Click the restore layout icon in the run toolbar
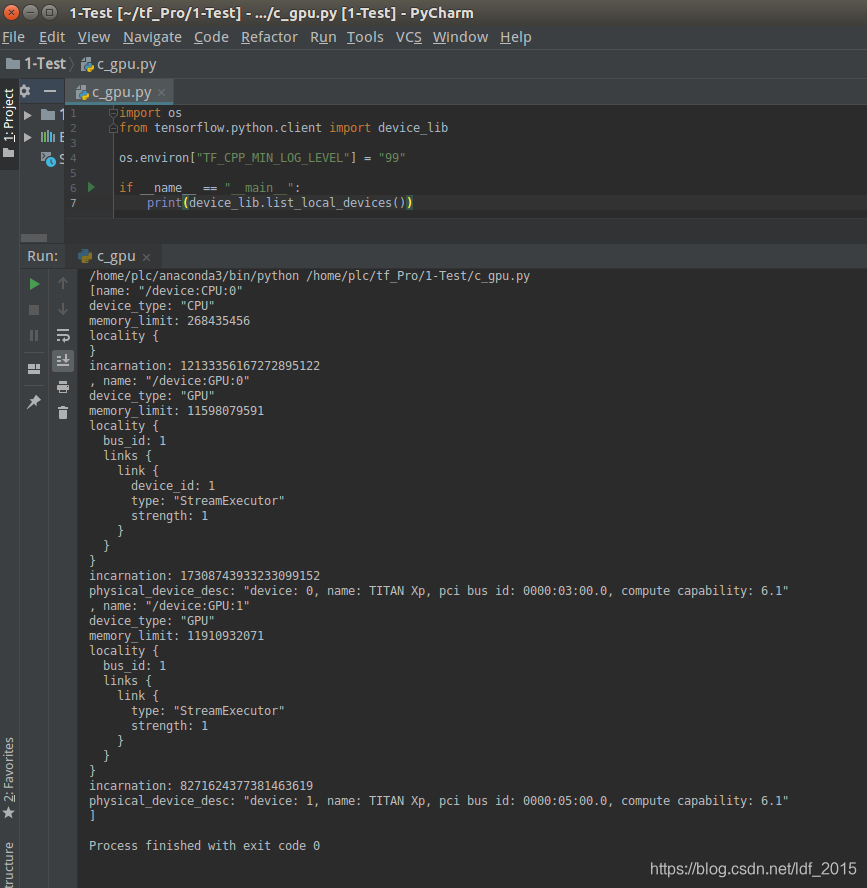Screen dimensions: 867x888 pos(34,369)
